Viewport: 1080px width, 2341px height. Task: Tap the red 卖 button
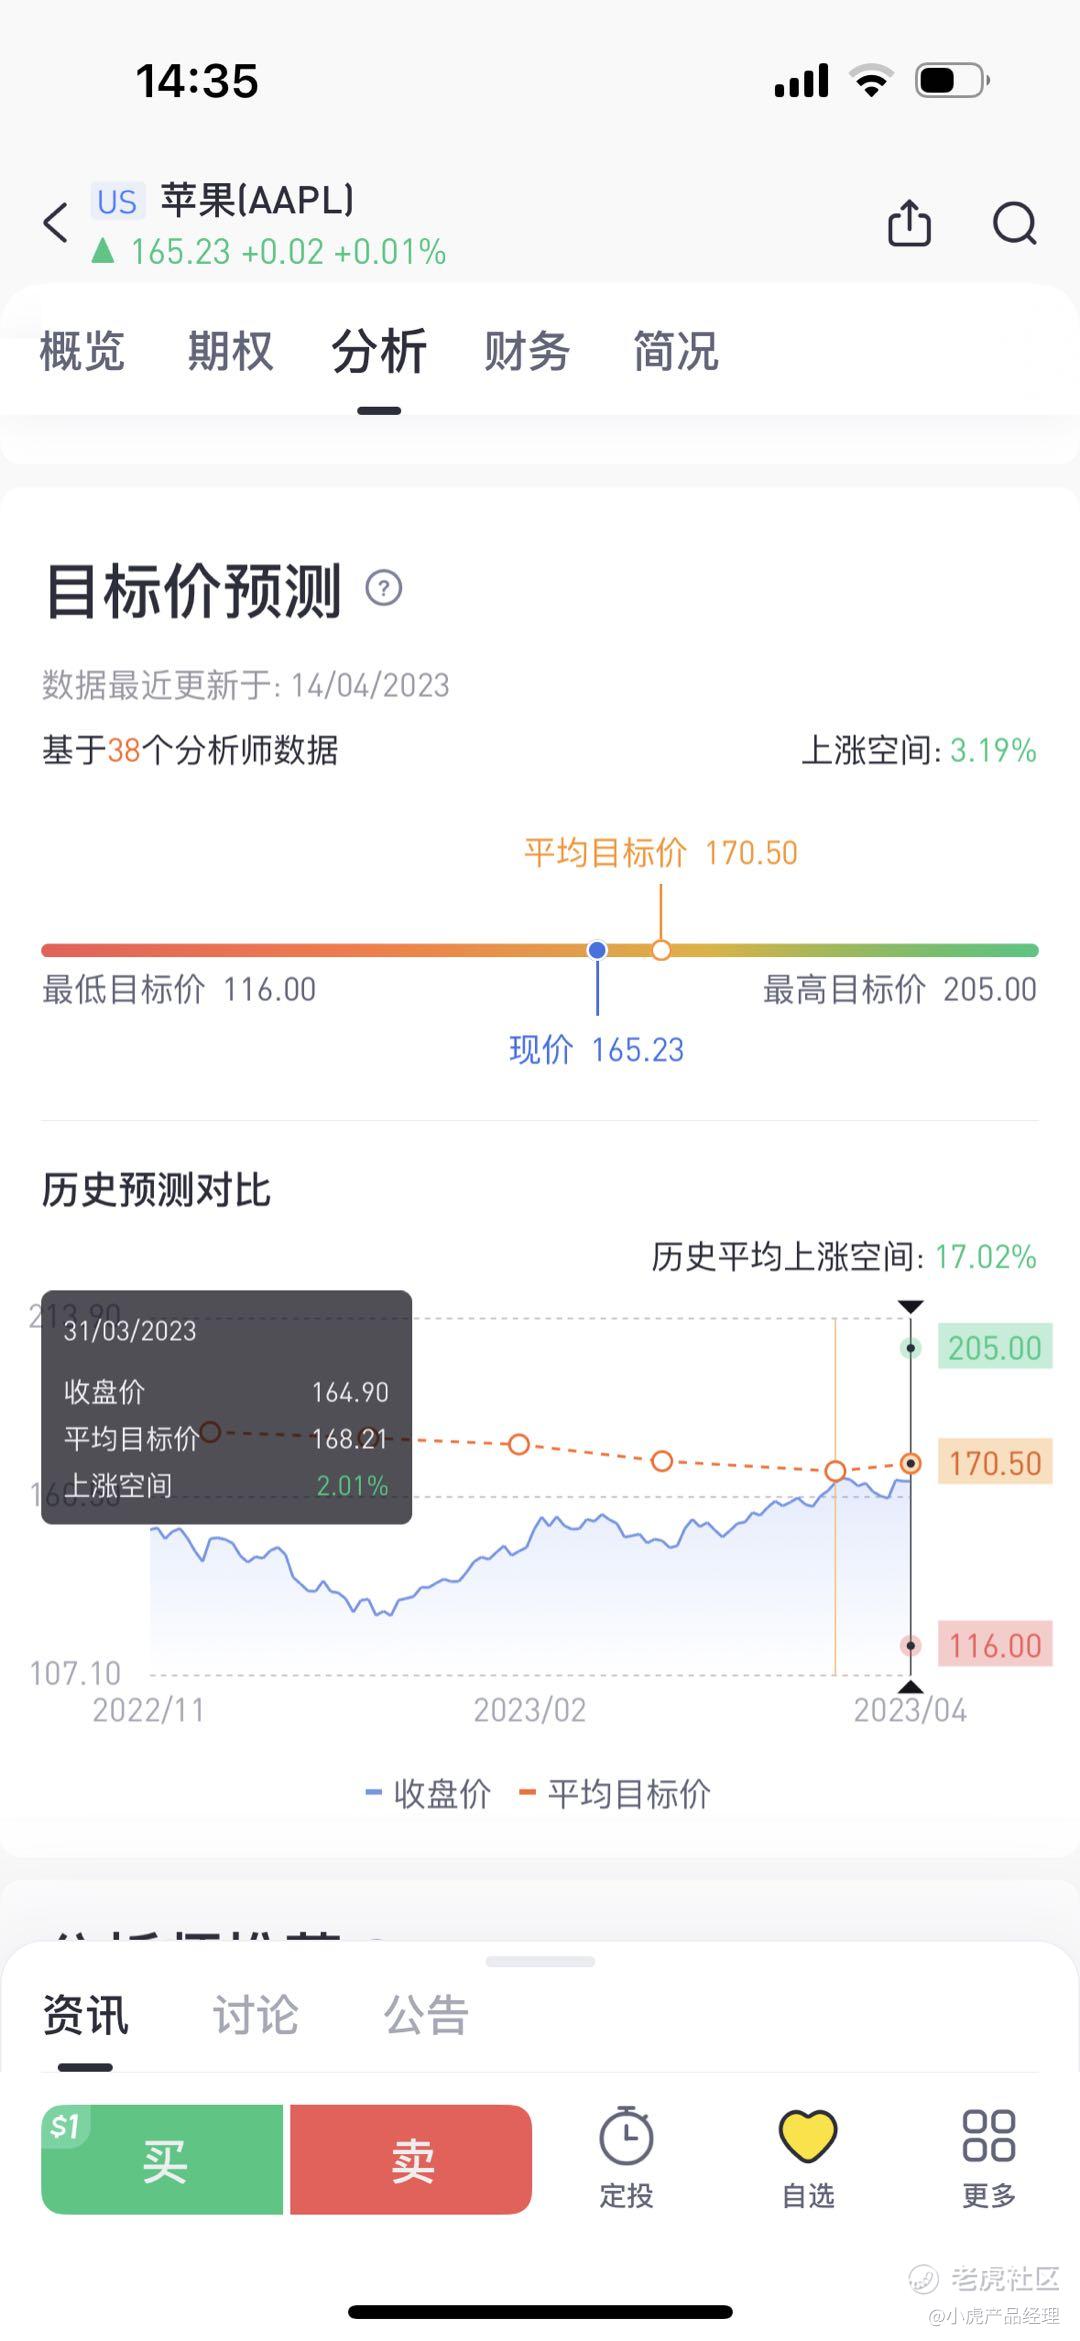(411, 2159)
